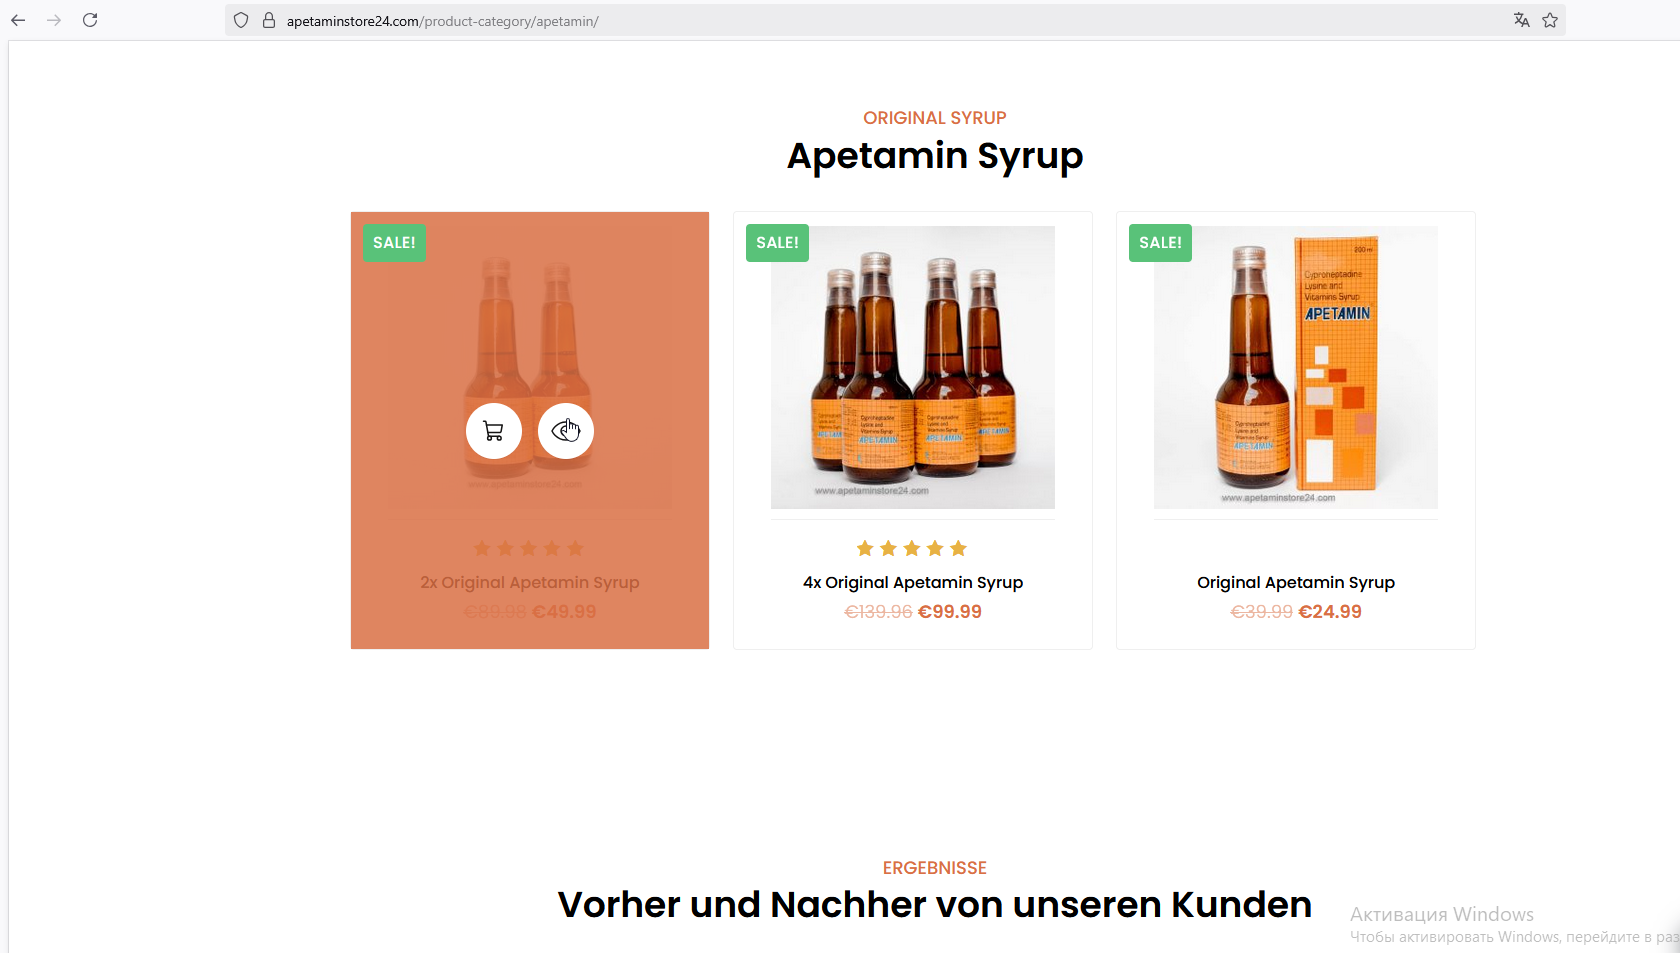
Task: Select the €49.99 sale price
Action: point(564,612)
